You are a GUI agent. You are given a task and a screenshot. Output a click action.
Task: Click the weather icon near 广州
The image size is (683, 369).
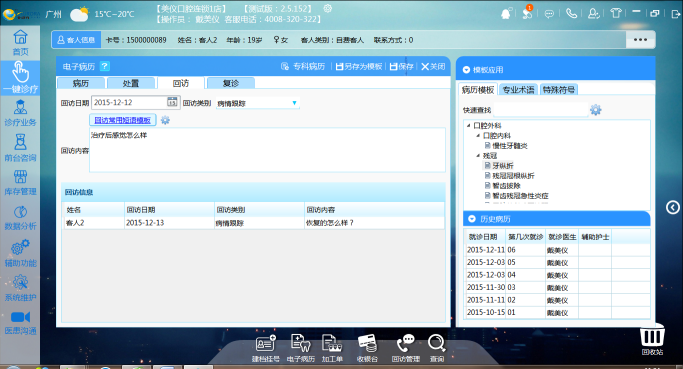[79, 14]
